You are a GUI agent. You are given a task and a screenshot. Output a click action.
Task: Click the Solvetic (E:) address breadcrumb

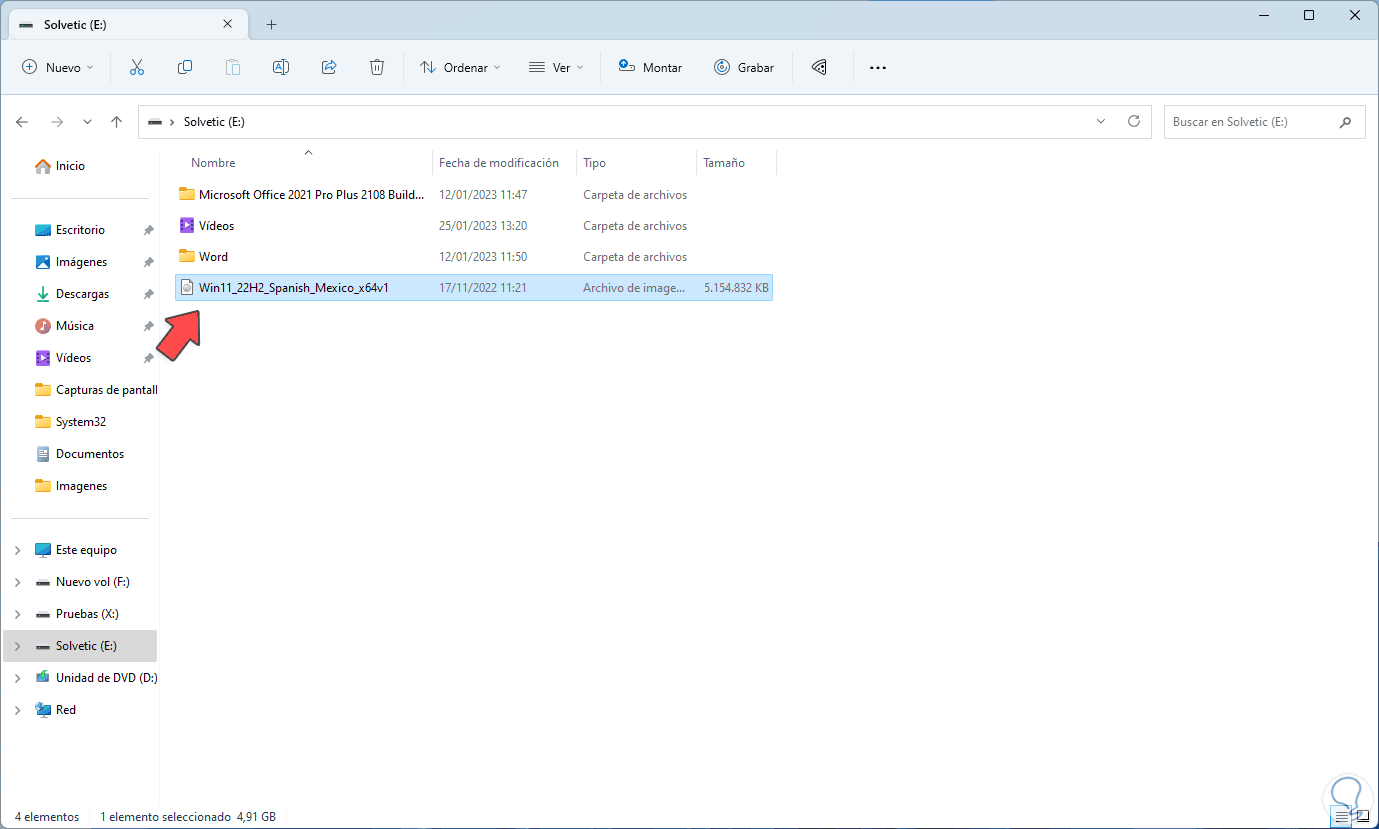(214, 122)
